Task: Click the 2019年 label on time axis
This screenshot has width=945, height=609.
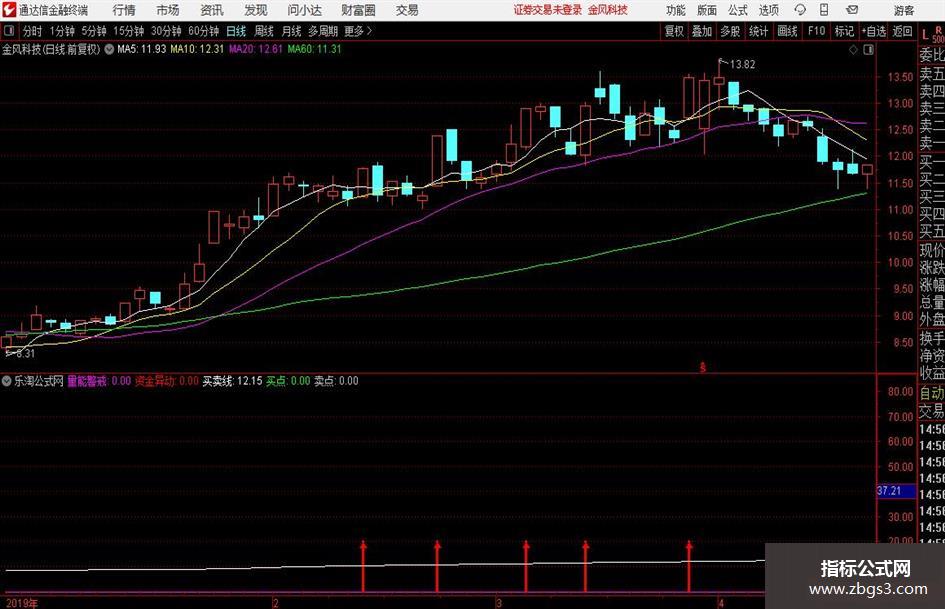Action: 21,603
